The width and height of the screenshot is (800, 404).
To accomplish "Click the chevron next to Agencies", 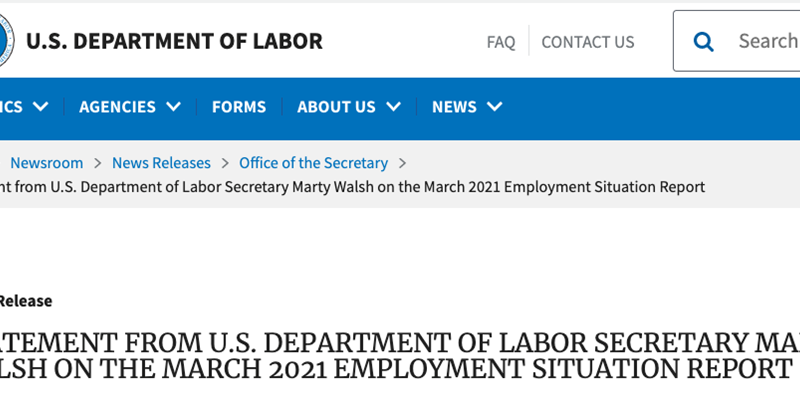I will [x=173, y=106].
